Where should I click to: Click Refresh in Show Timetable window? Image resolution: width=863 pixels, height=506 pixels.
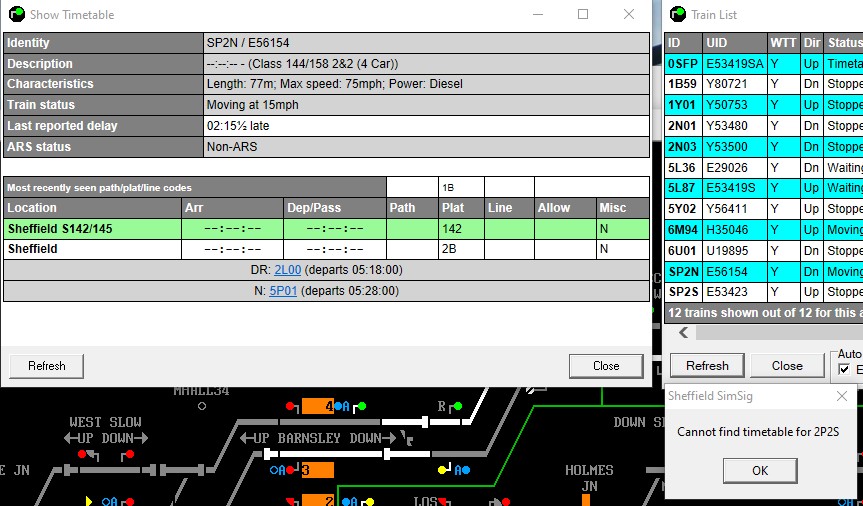(47, 366)
